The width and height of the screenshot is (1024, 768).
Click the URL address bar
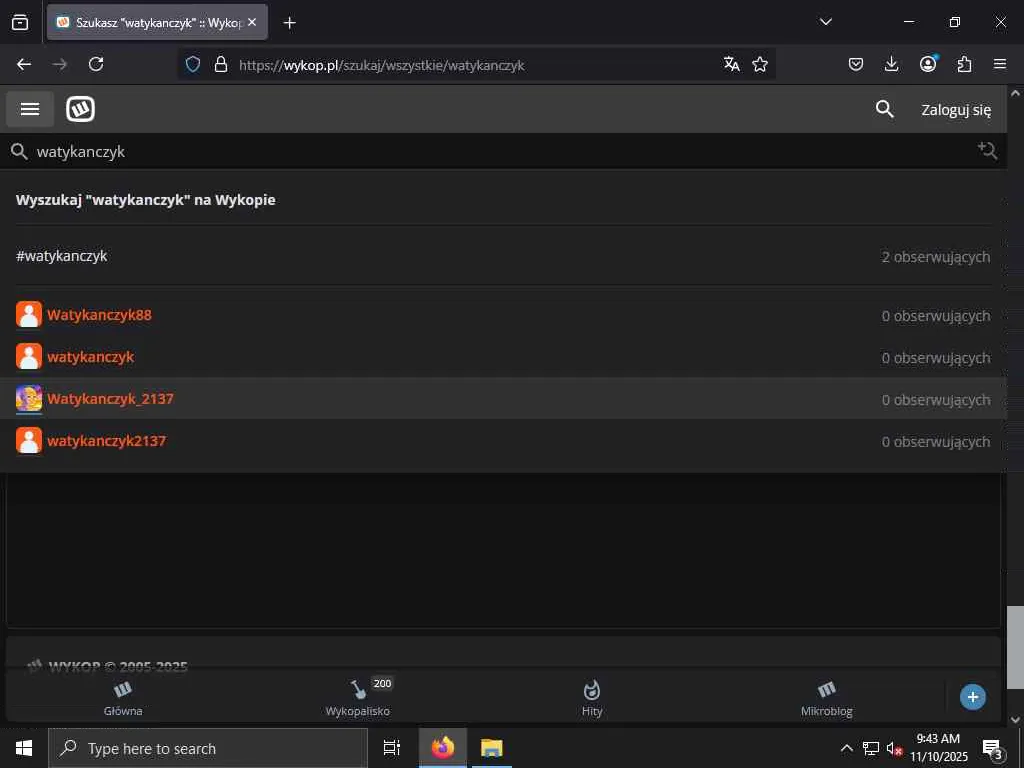[x=477, y=65]
